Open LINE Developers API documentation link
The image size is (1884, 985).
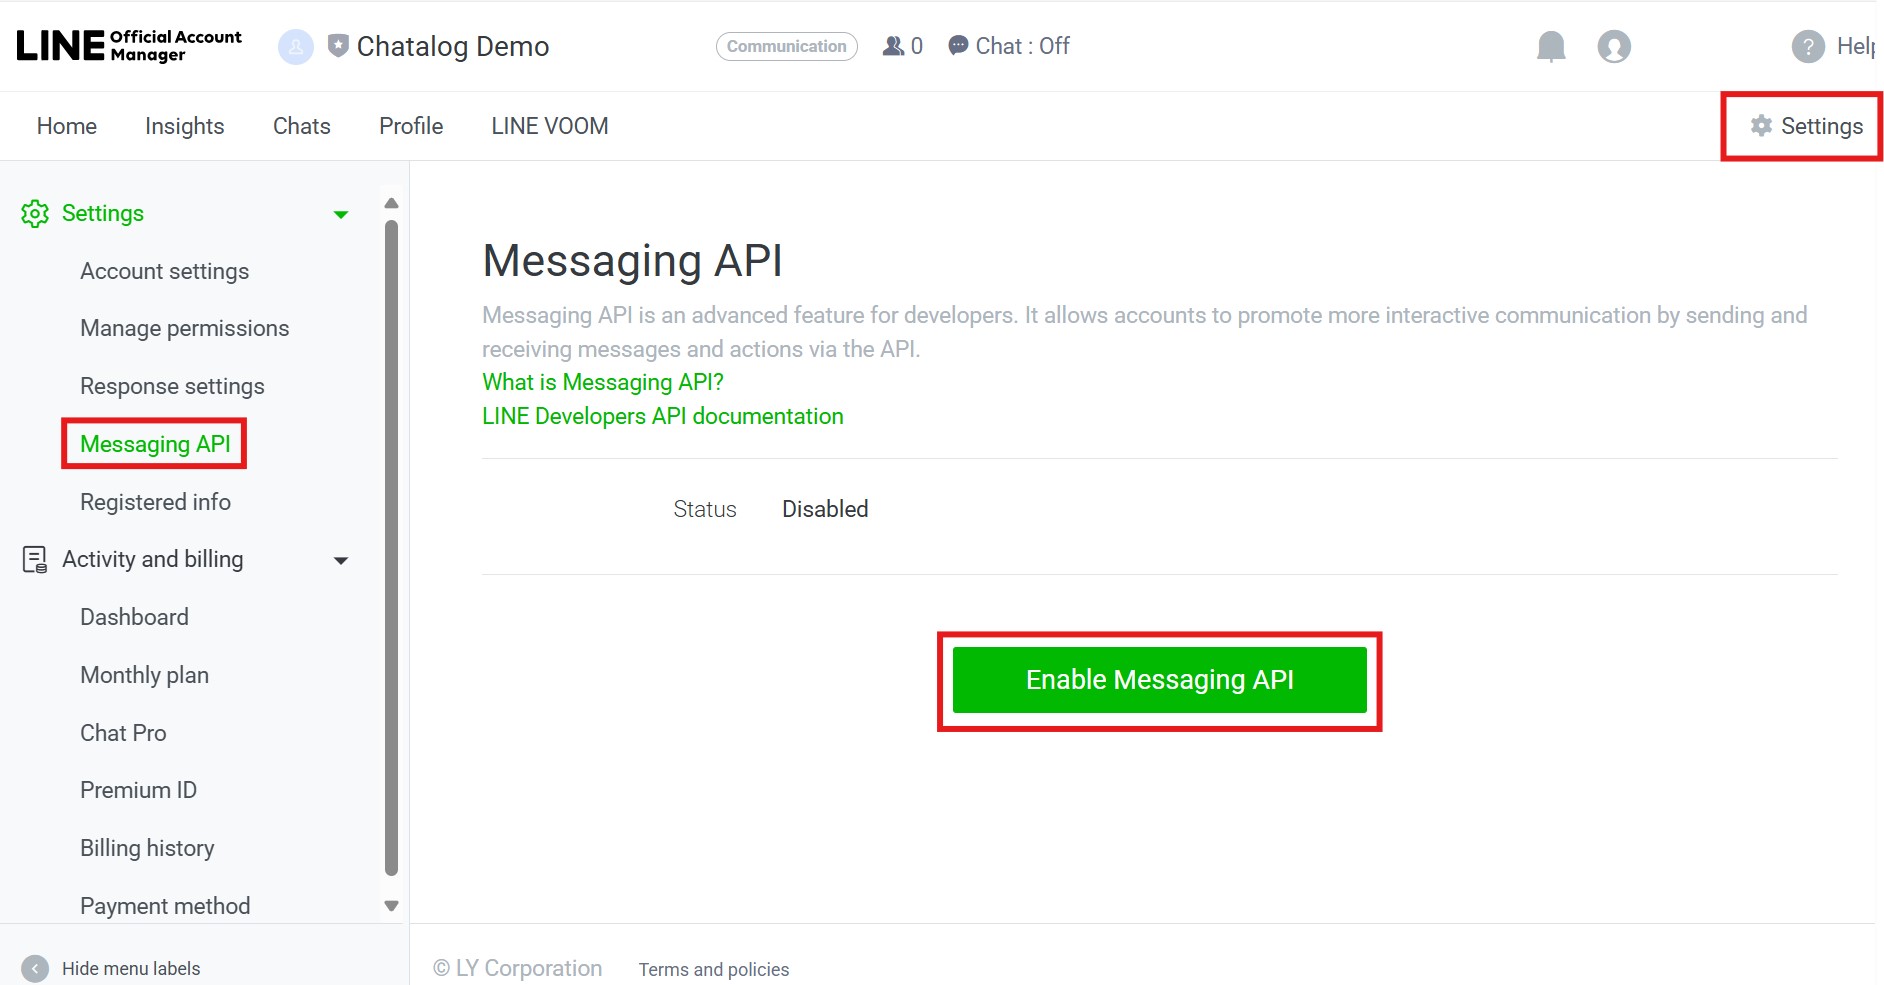point(662,416)
